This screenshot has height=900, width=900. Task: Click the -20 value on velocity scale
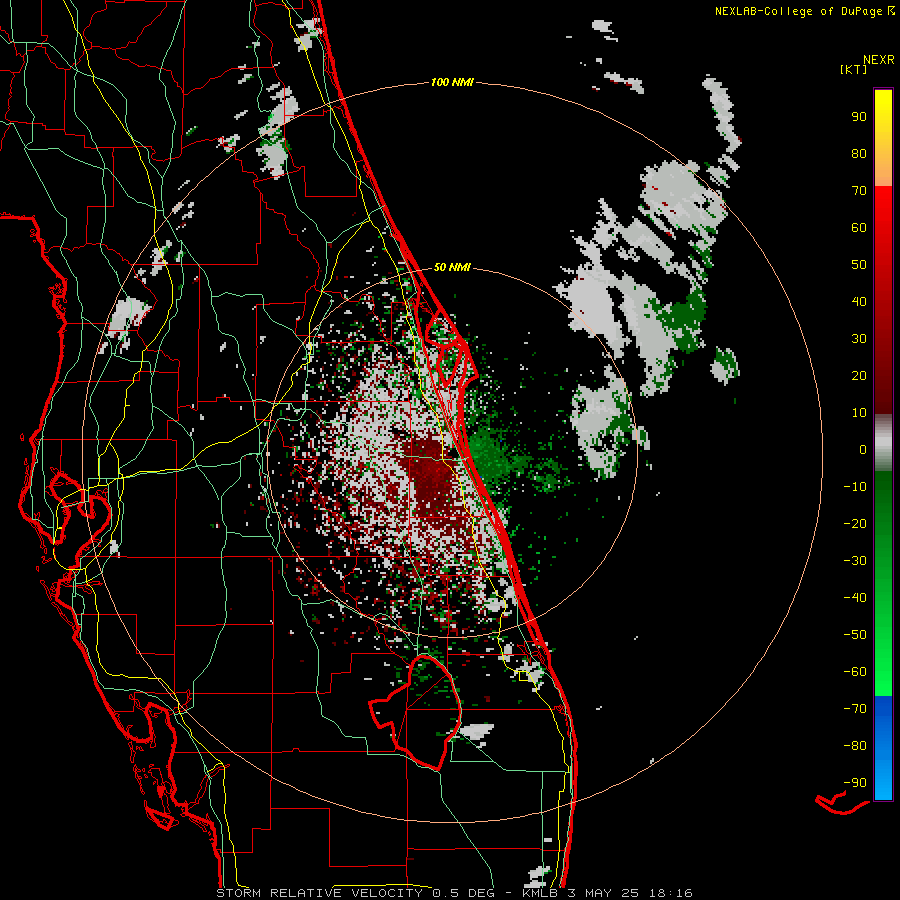855,524
